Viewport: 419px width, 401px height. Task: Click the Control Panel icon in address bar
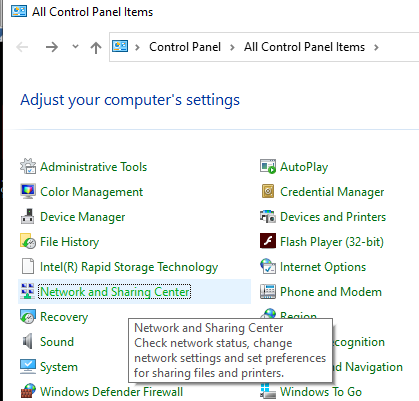point(120,46)
